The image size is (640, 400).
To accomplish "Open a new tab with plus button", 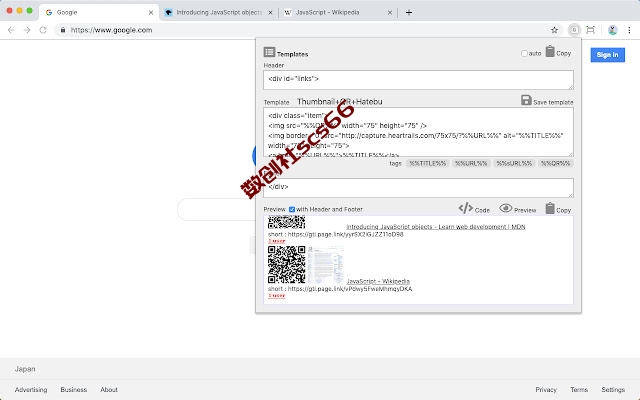I will [409, 12].
